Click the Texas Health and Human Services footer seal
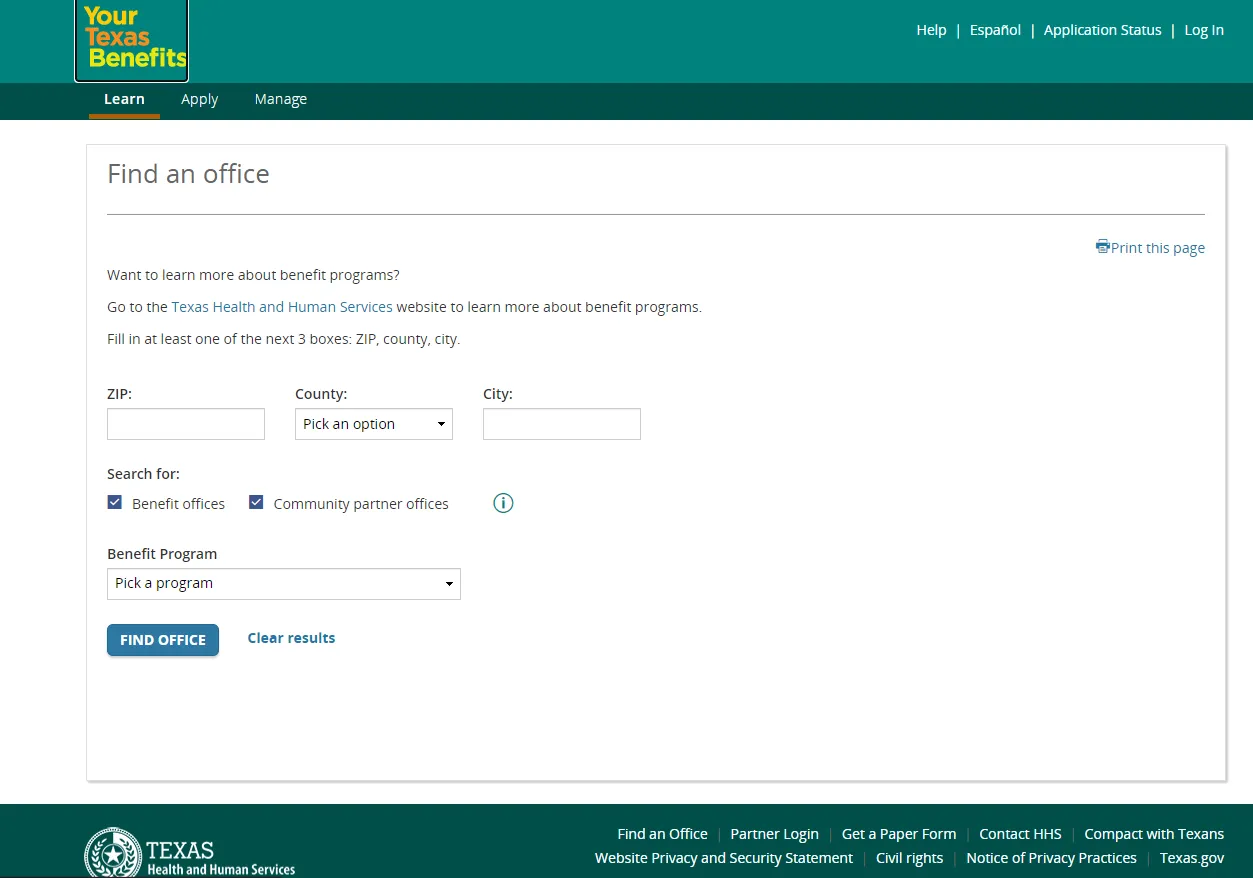The image size is (1253, 878). 113,852
